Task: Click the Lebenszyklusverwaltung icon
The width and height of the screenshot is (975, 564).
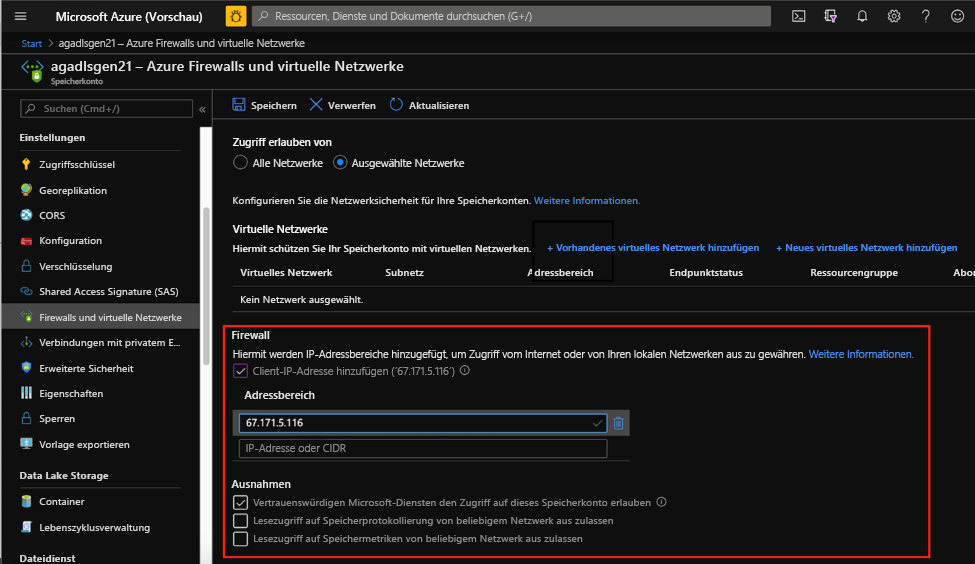Action: tap(26, 527)
